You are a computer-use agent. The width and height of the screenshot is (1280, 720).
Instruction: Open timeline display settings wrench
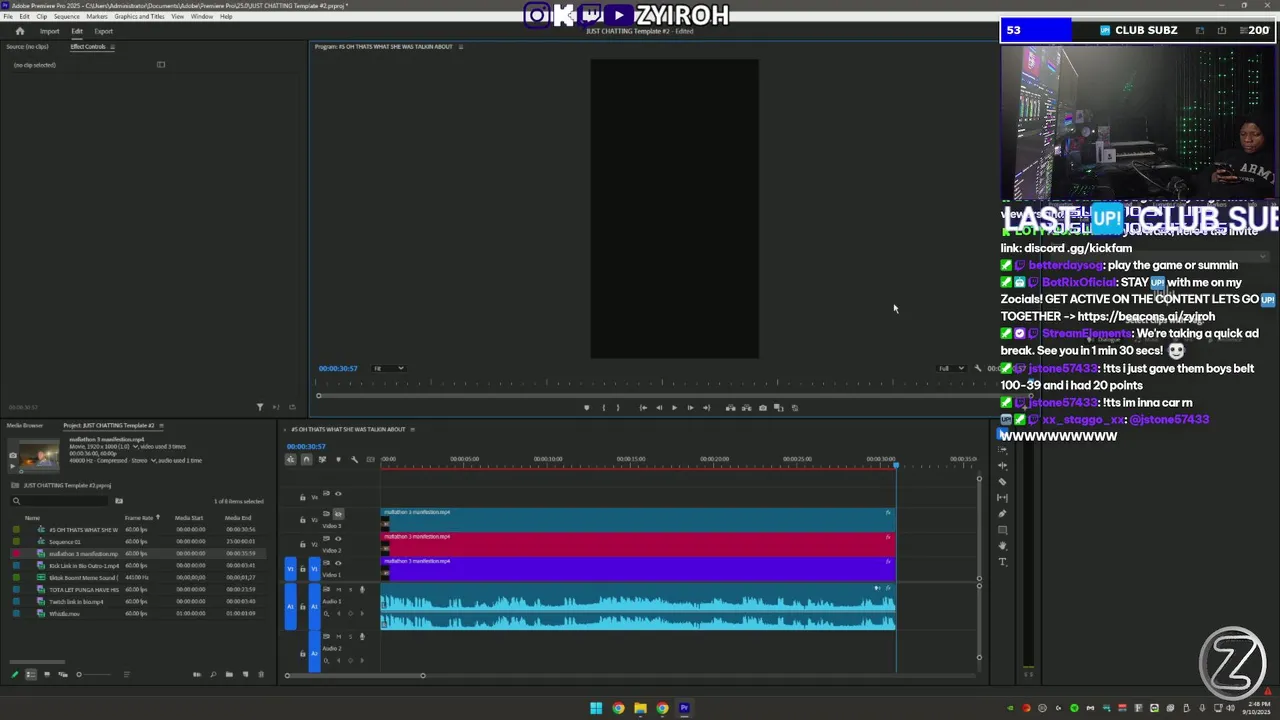pyautogui.click(x=354, y=459)
